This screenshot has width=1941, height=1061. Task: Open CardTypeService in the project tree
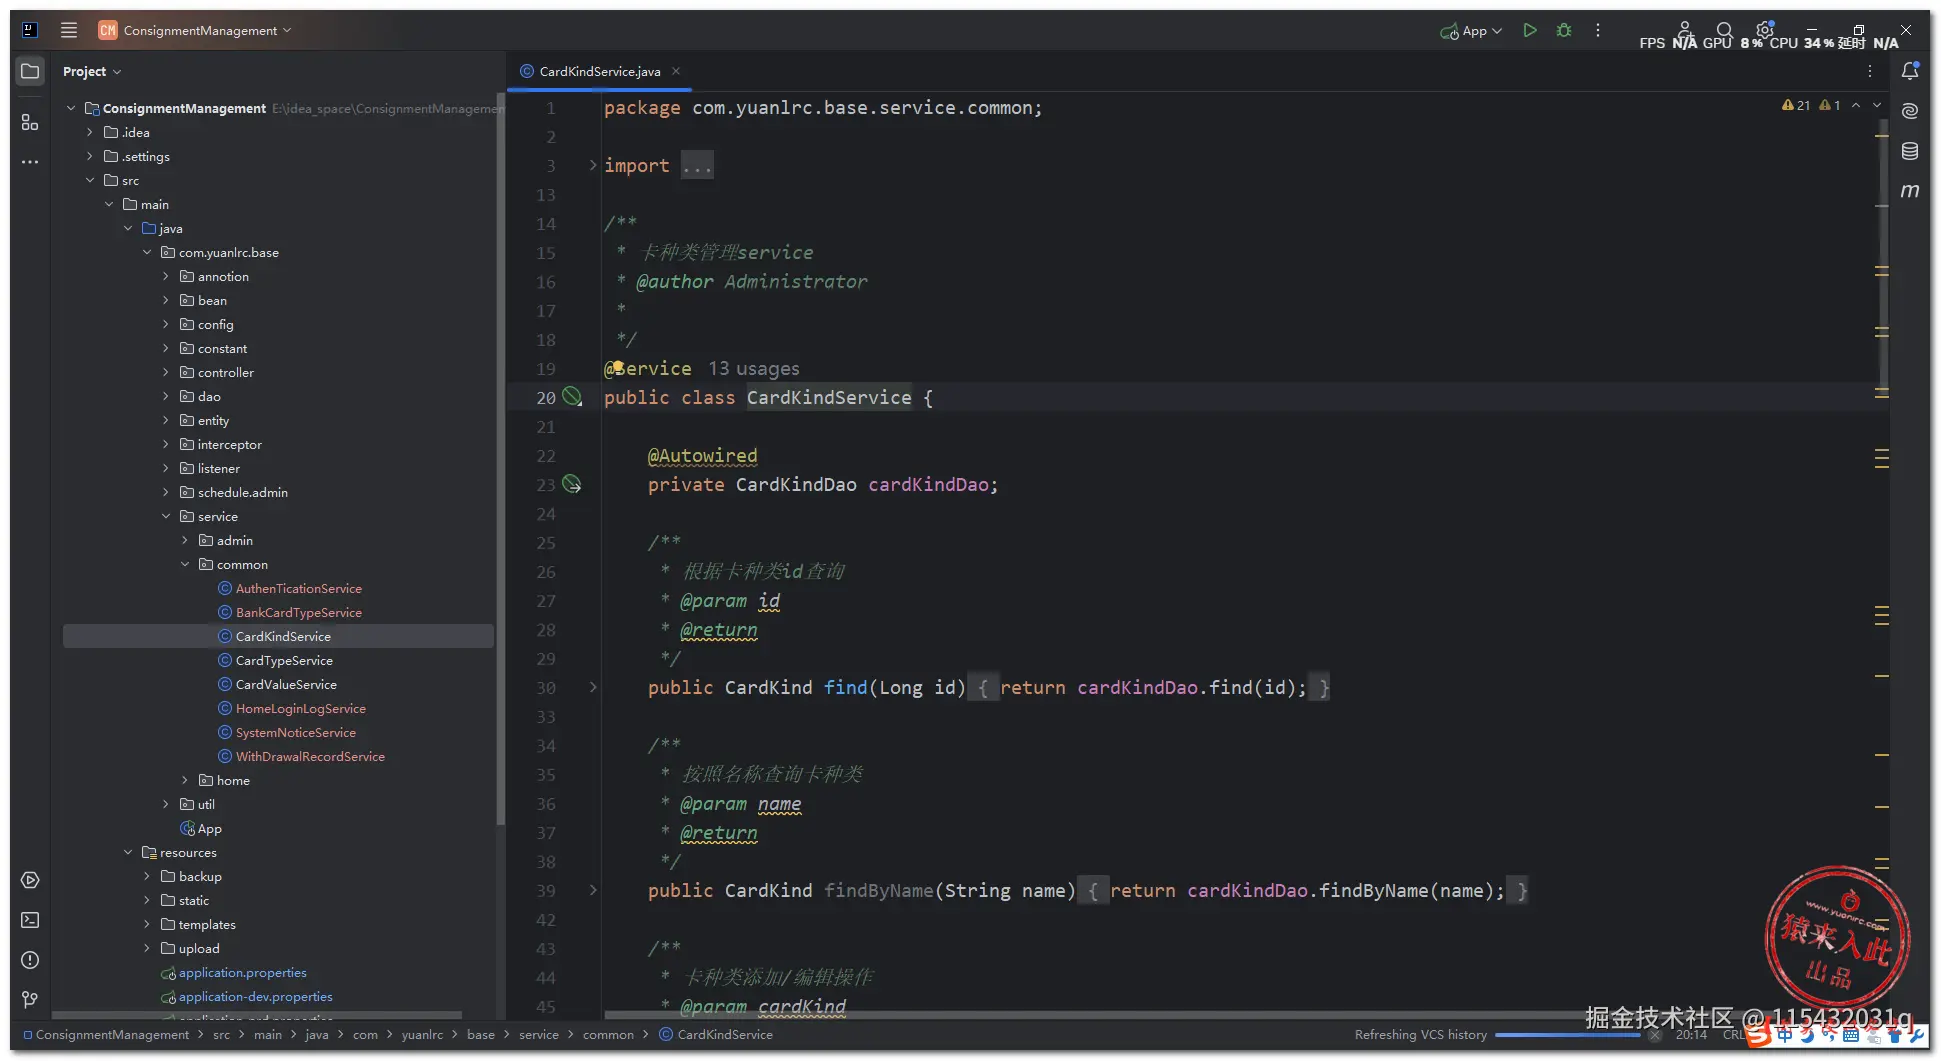[x=284, y=661]
